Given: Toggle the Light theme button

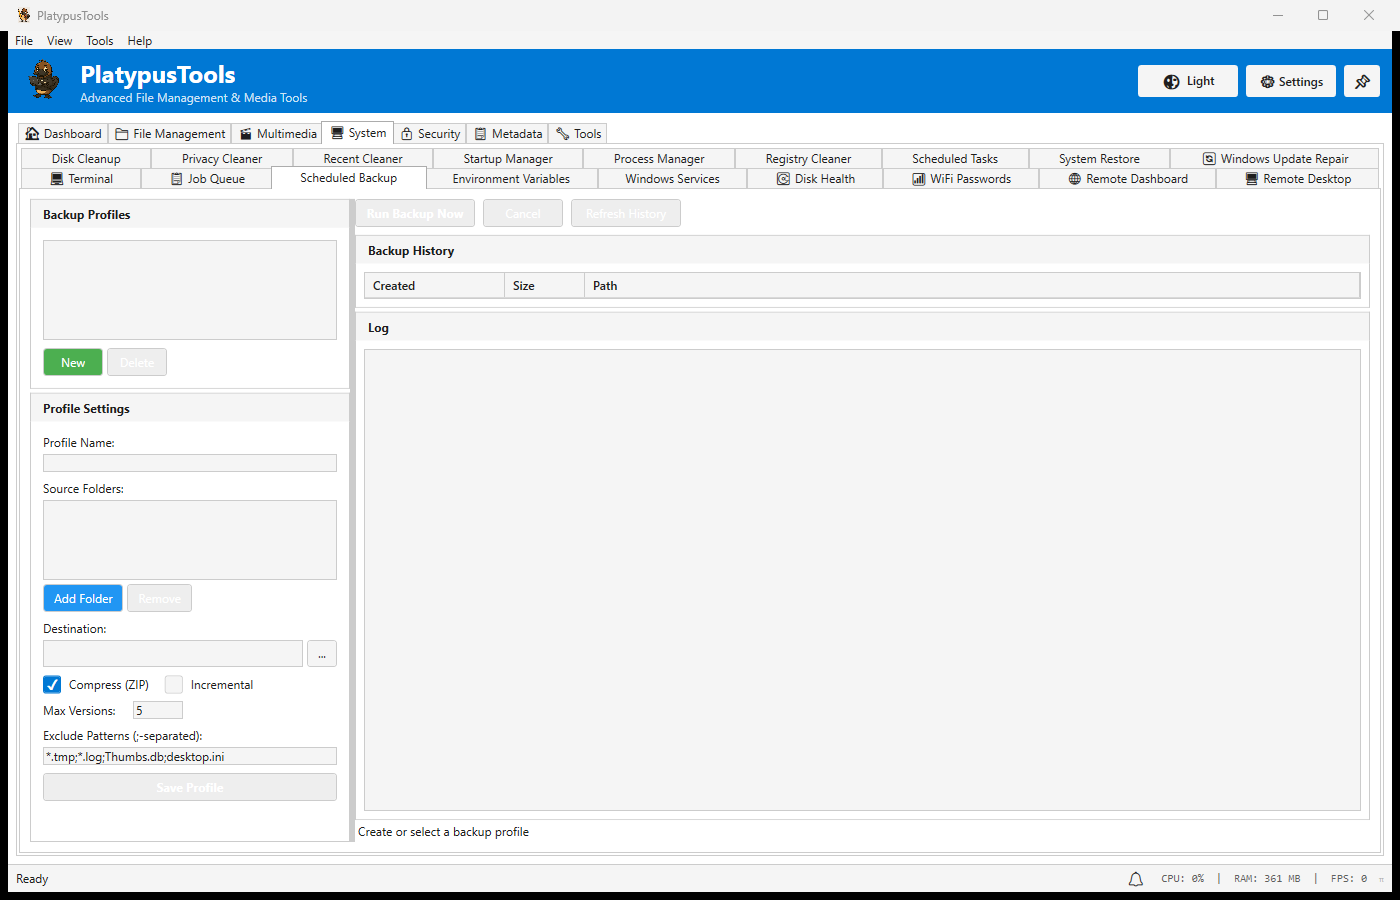Looking at the screenshot, I should click(x=1187, y=82).
